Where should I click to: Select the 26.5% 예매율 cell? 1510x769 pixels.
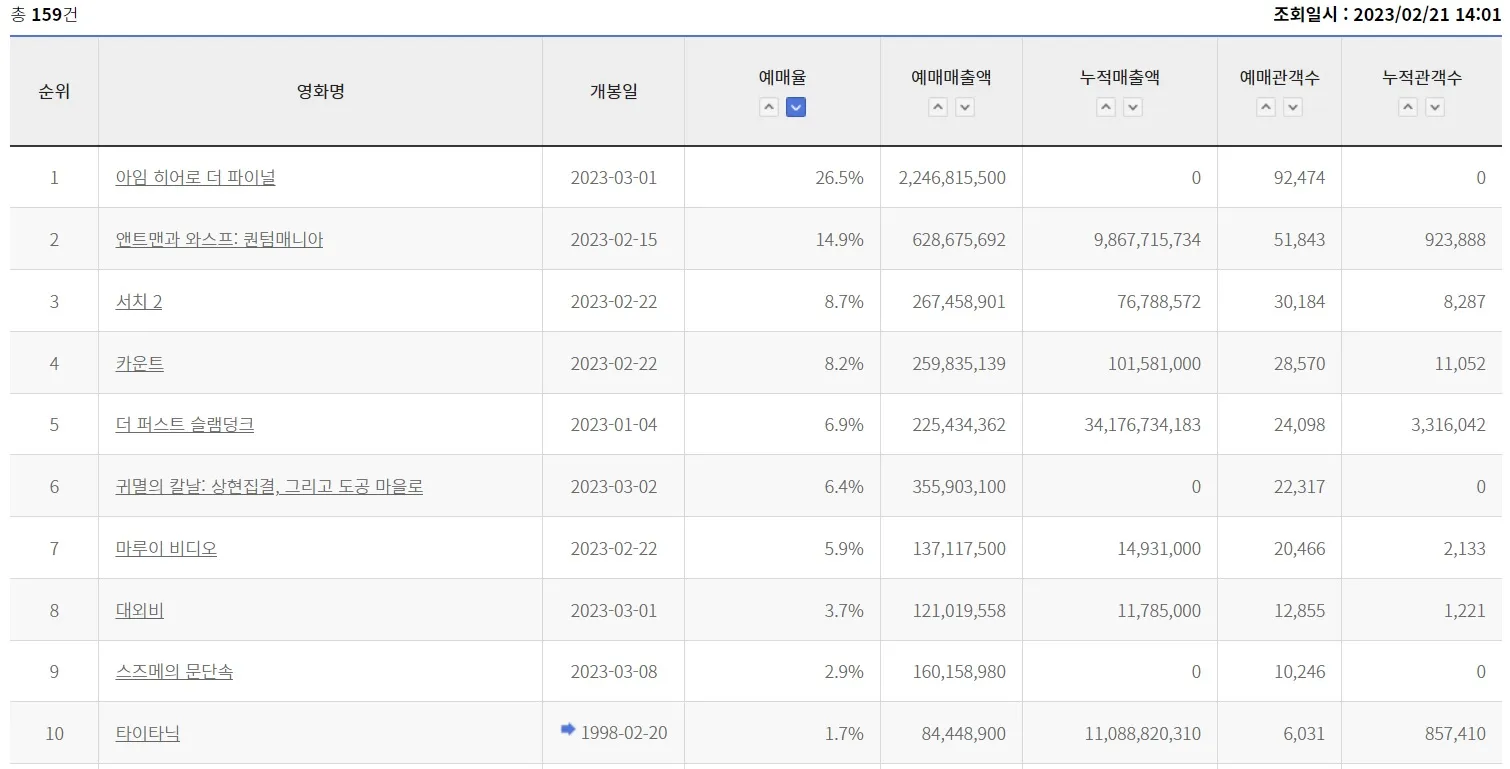[783, 178]
